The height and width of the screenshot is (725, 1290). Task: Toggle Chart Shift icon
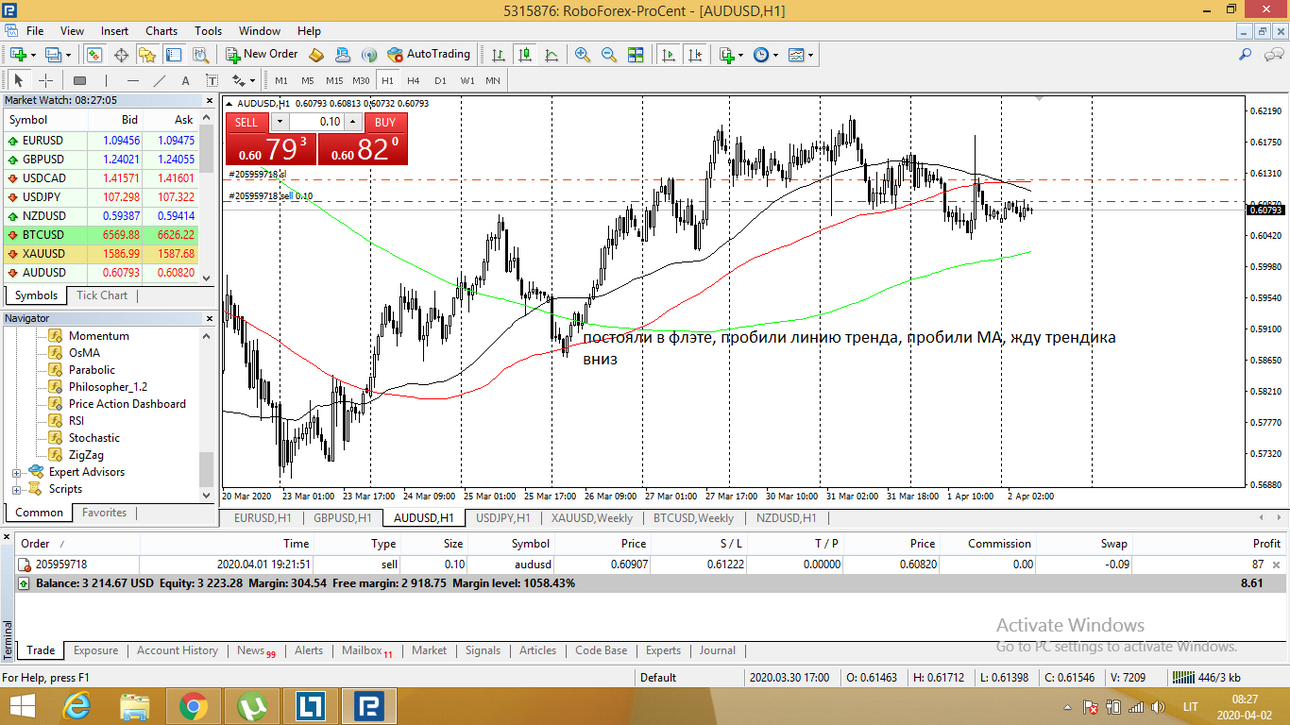pyautogui.click(x=694, y=54)
